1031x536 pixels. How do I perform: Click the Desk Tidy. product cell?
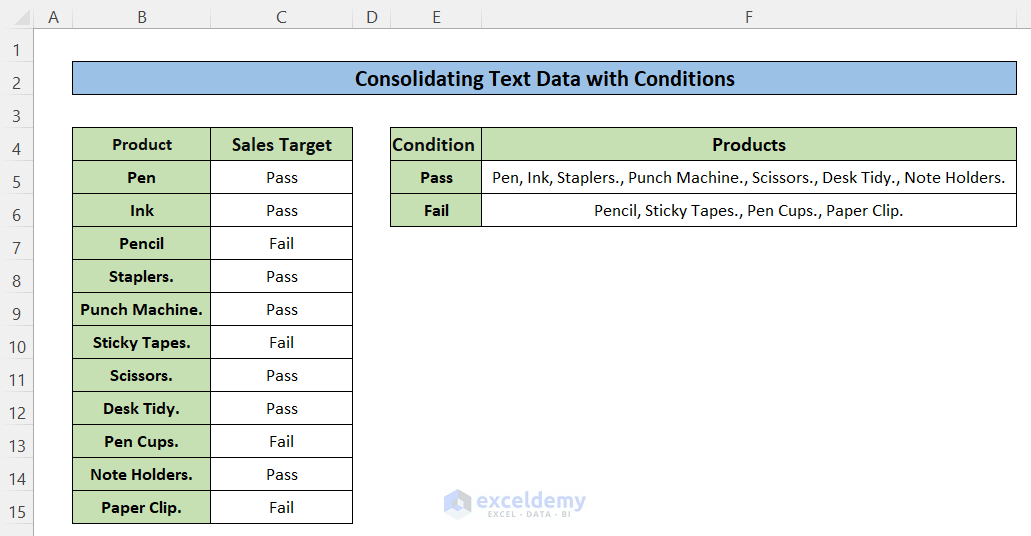[x=141, y=408]
